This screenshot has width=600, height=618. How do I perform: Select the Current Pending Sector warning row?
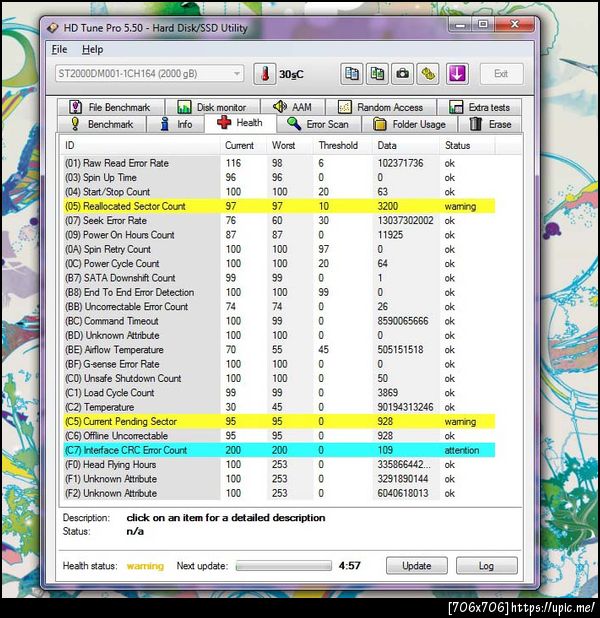pos(279,421)
